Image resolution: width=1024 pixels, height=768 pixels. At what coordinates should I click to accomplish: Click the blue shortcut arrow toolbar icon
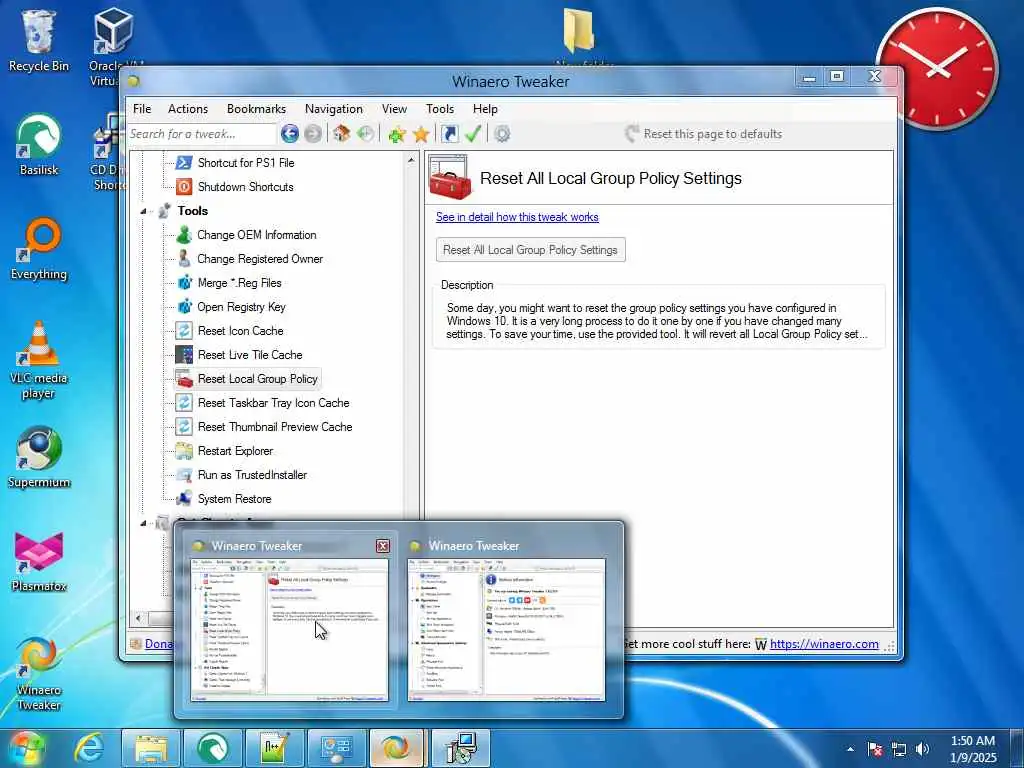coord(449,134)
